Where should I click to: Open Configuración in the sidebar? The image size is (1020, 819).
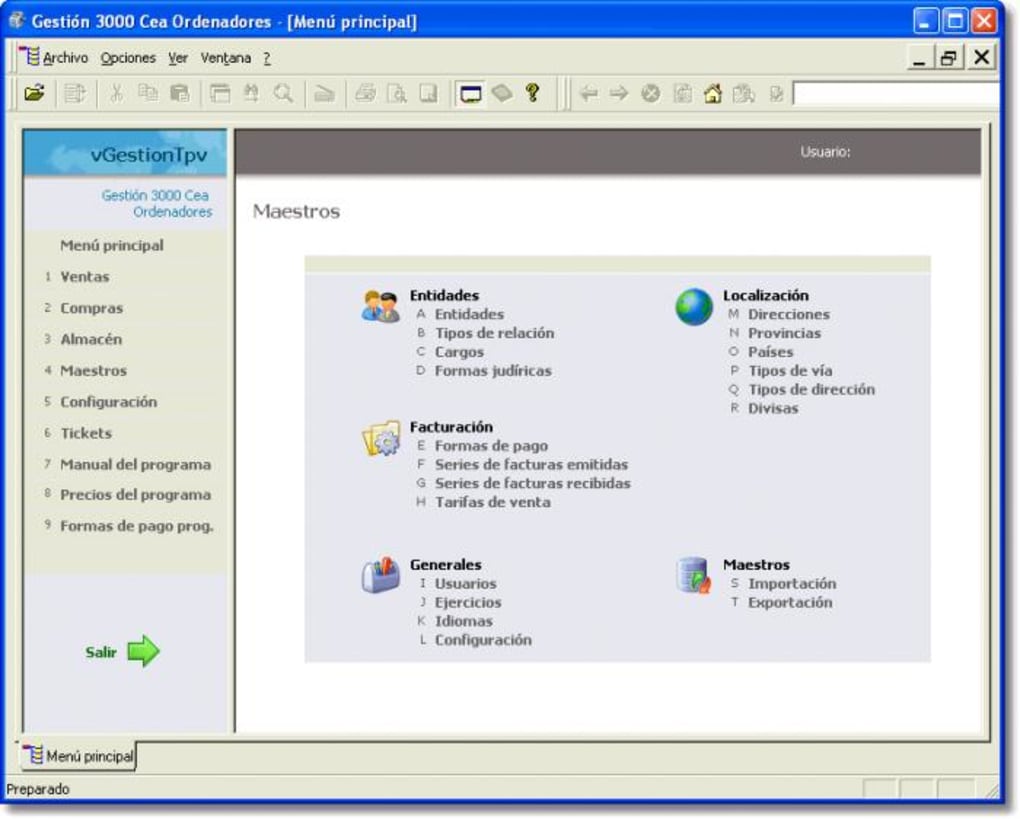click(x=109, y=401)
